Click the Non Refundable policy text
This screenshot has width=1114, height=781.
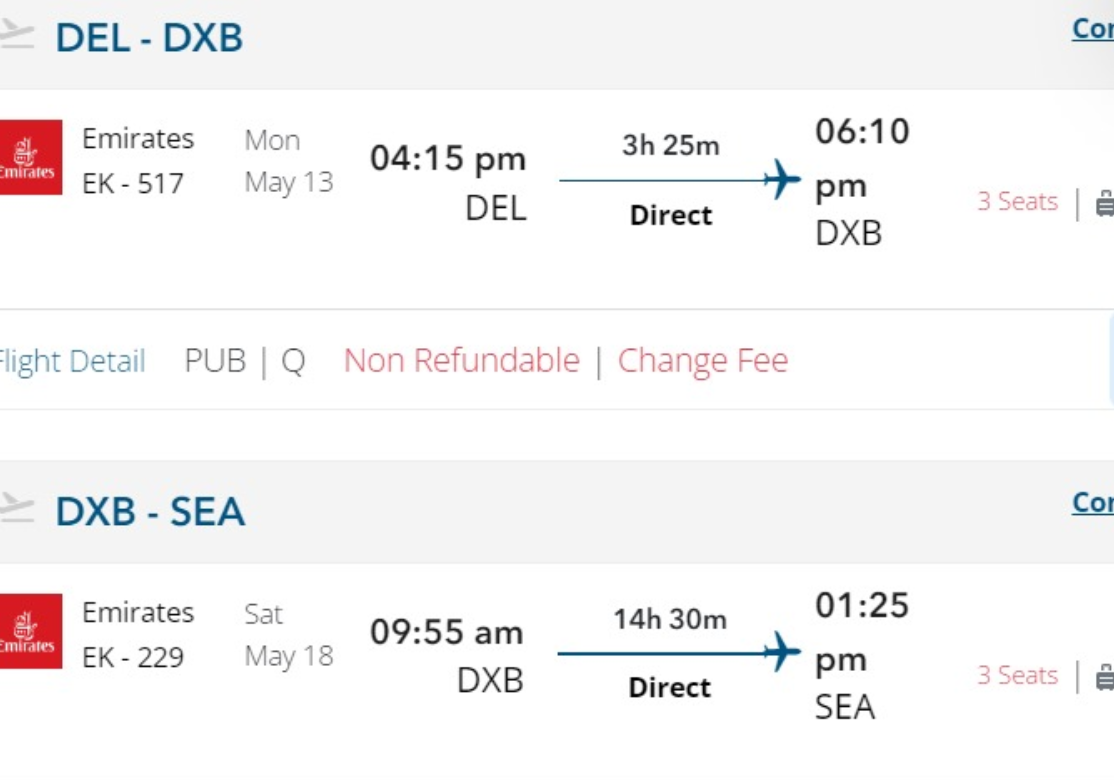click(x=461, y=361)
